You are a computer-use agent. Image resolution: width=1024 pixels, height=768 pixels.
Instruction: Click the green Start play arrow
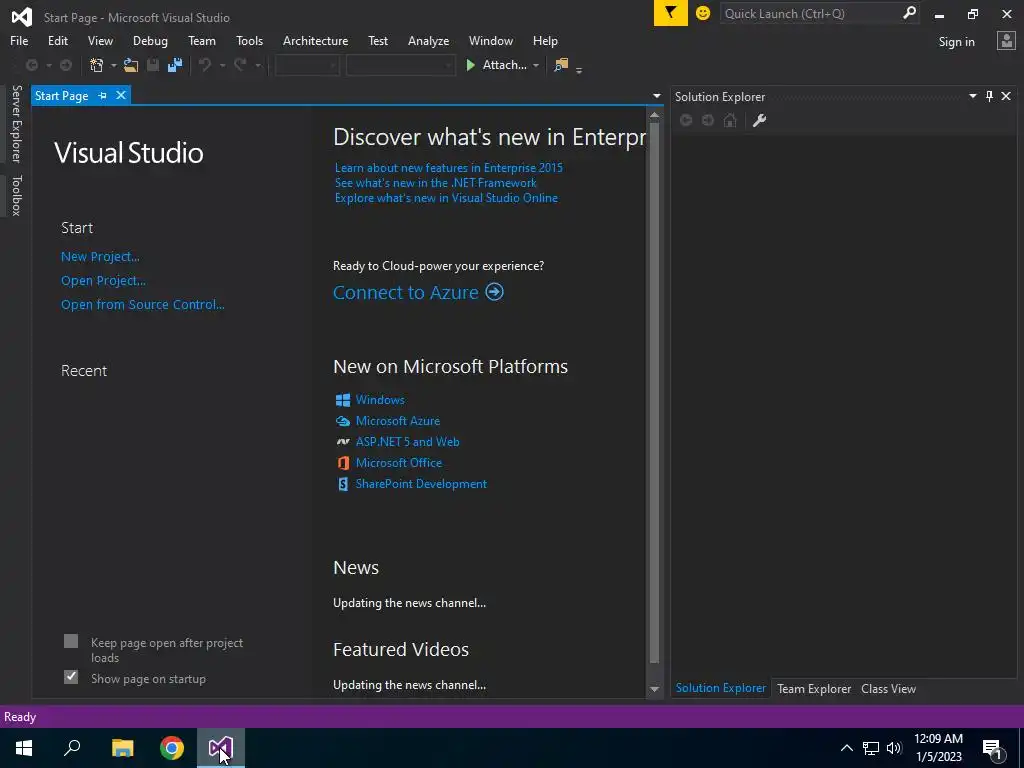point(470,65)
